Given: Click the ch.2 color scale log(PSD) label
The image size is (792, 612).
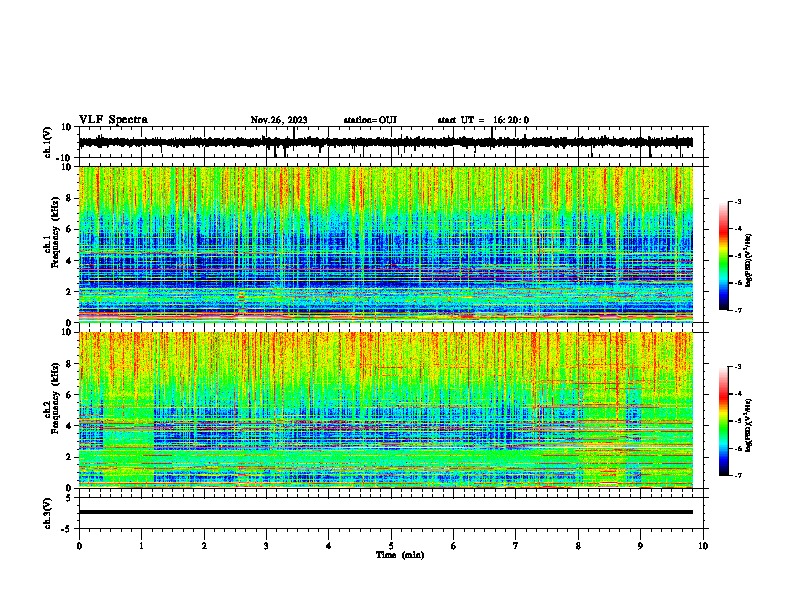Looking at the screenshot, I should (749, 425).
